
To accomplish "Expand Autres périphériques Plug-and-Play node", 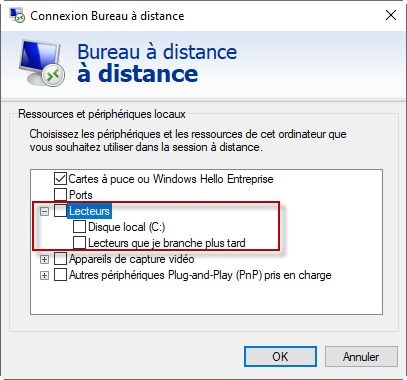I will (44, 275).
